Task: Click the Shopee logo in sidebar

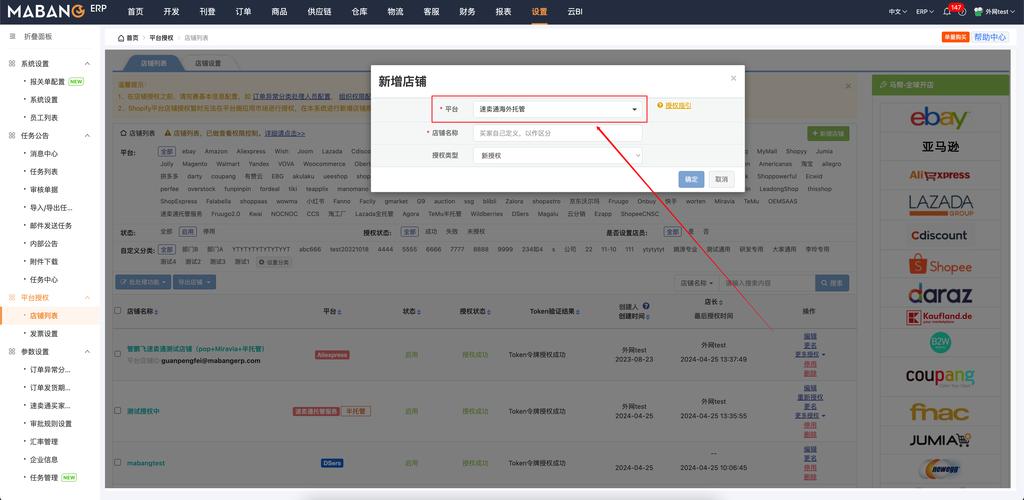Action: (x=940, y=265)
